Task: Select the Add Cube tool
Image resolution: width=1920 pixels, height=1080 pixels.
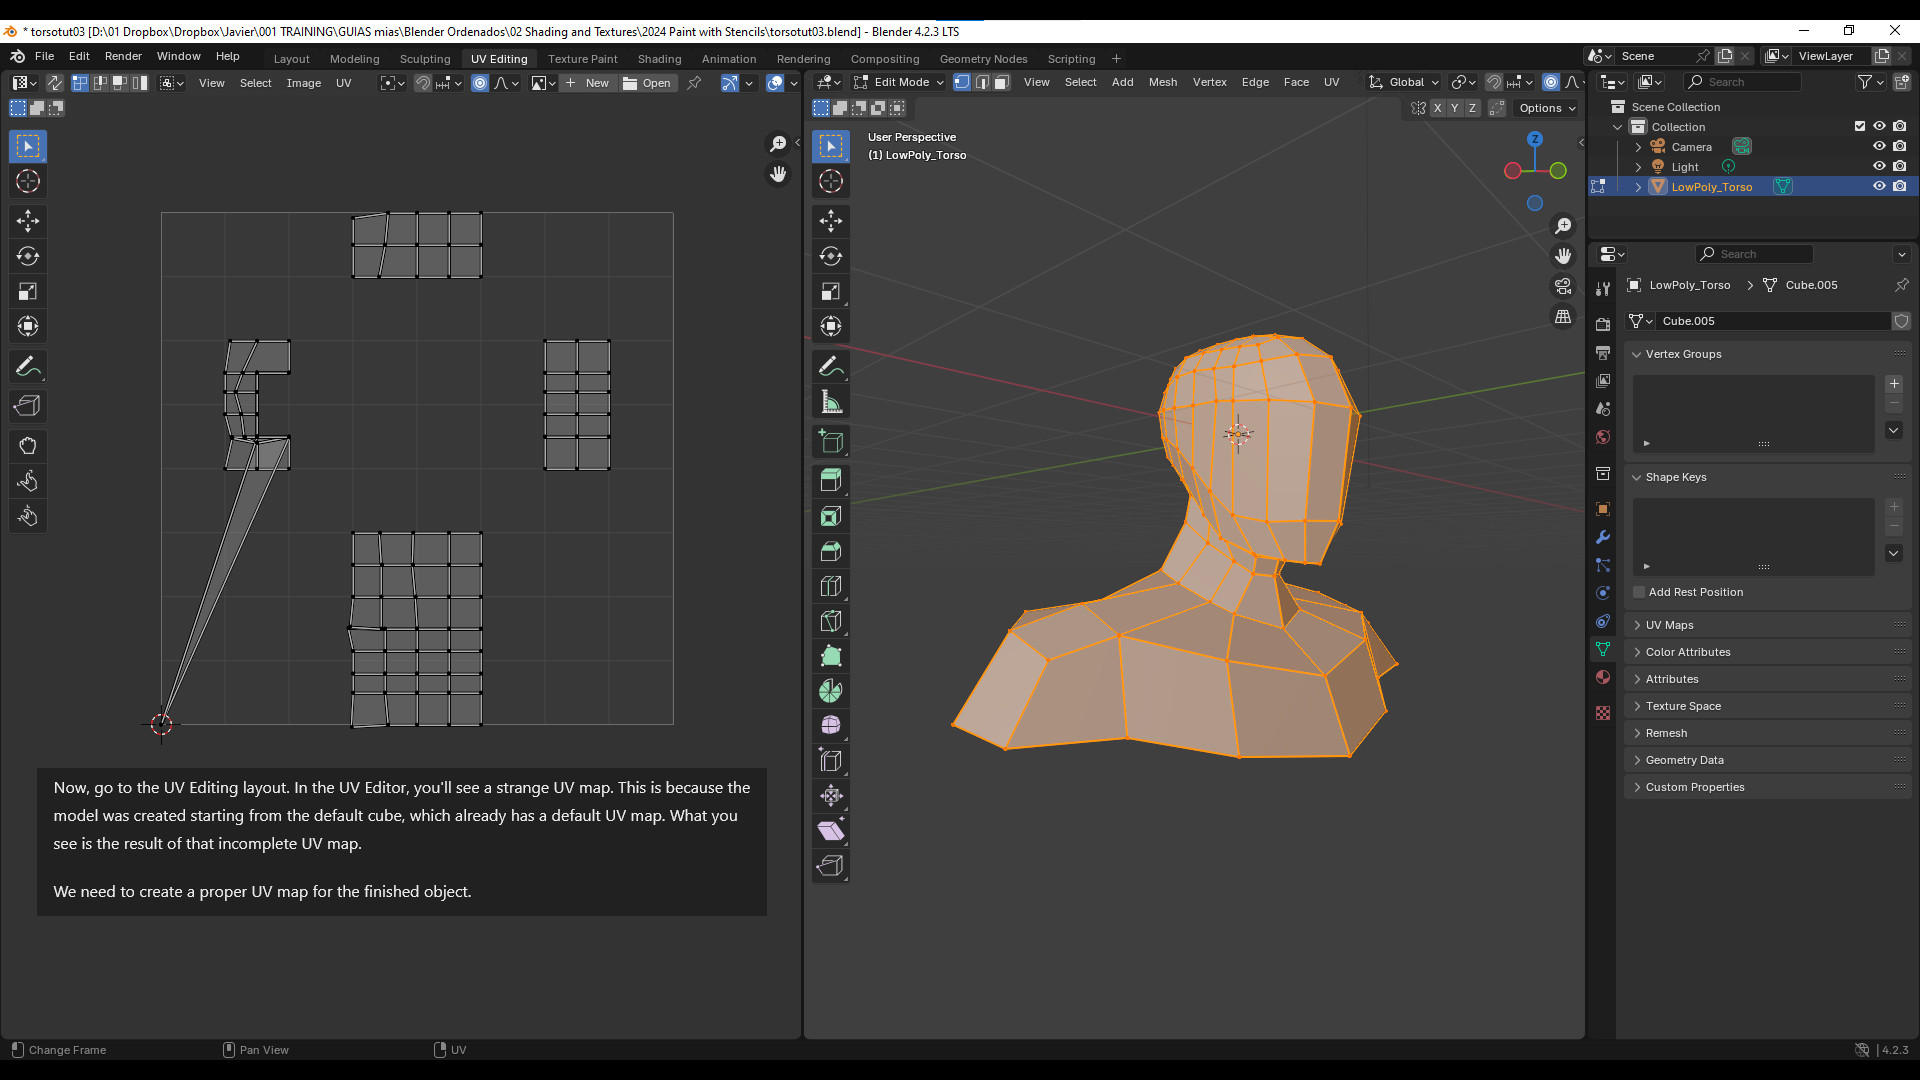Action: pyautogui.click(x=831, y=442)
